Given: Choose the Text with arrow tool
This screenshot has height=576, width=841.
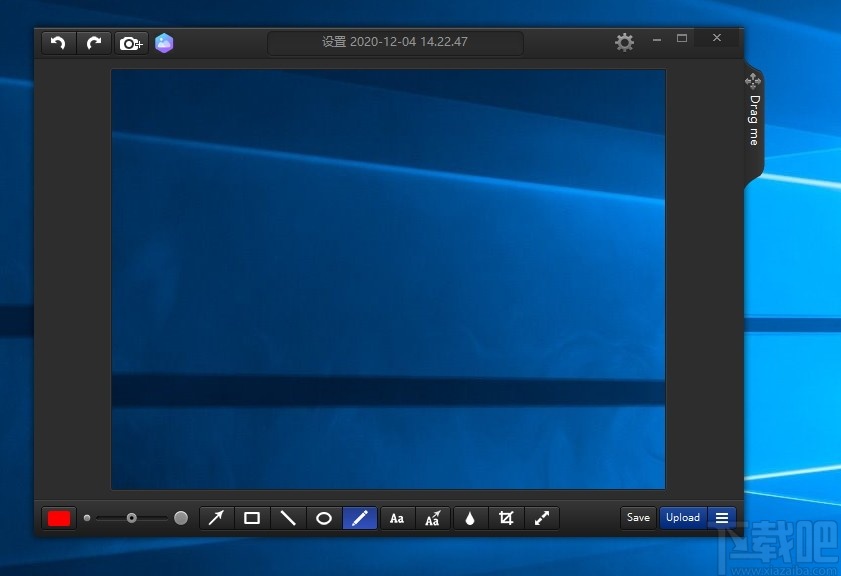Looking at the screenshot, I should click(x=433, y=518).
